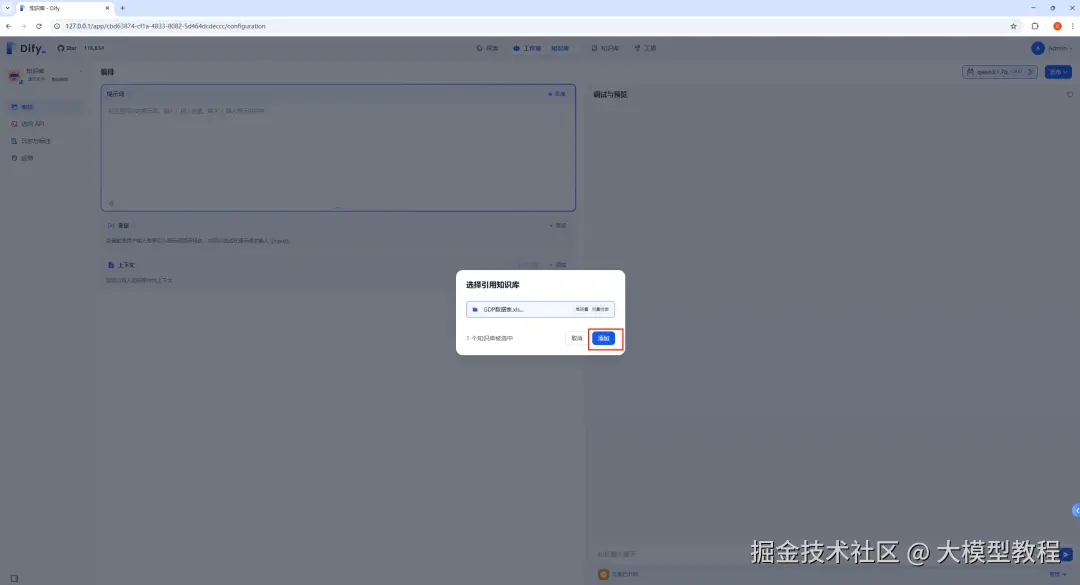This screenshot has width=1080, height=585.
Task: Click the Admin avatar circle
Action: [1037, 48]
